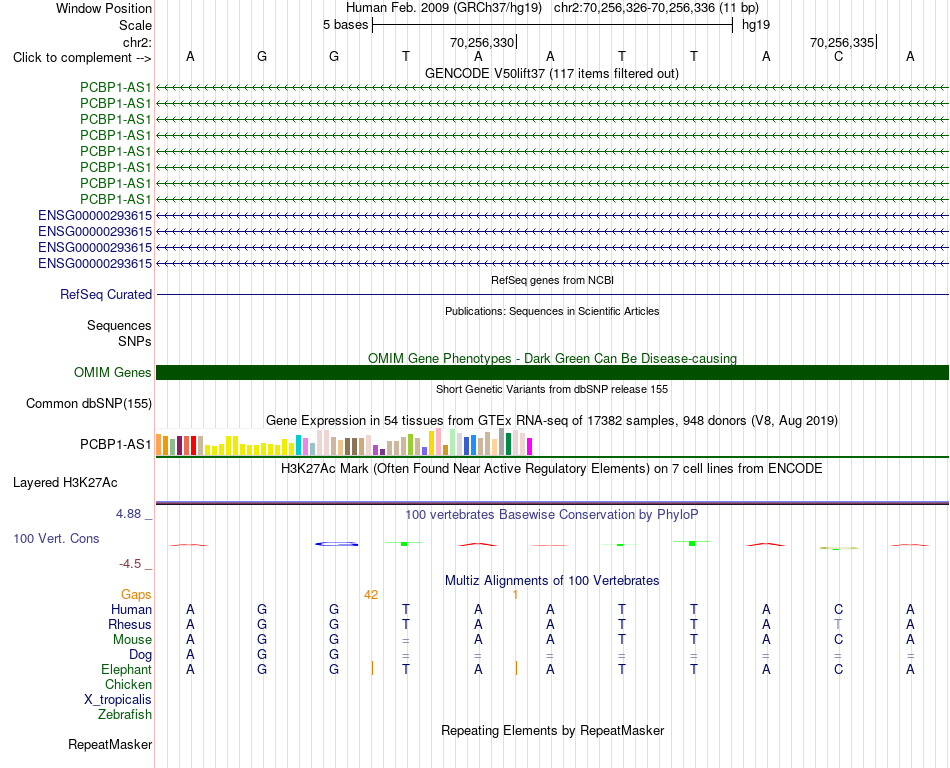Click the RepeatMasker track label
The height and width of the screenshot is (768, 950).
[110, 744]
